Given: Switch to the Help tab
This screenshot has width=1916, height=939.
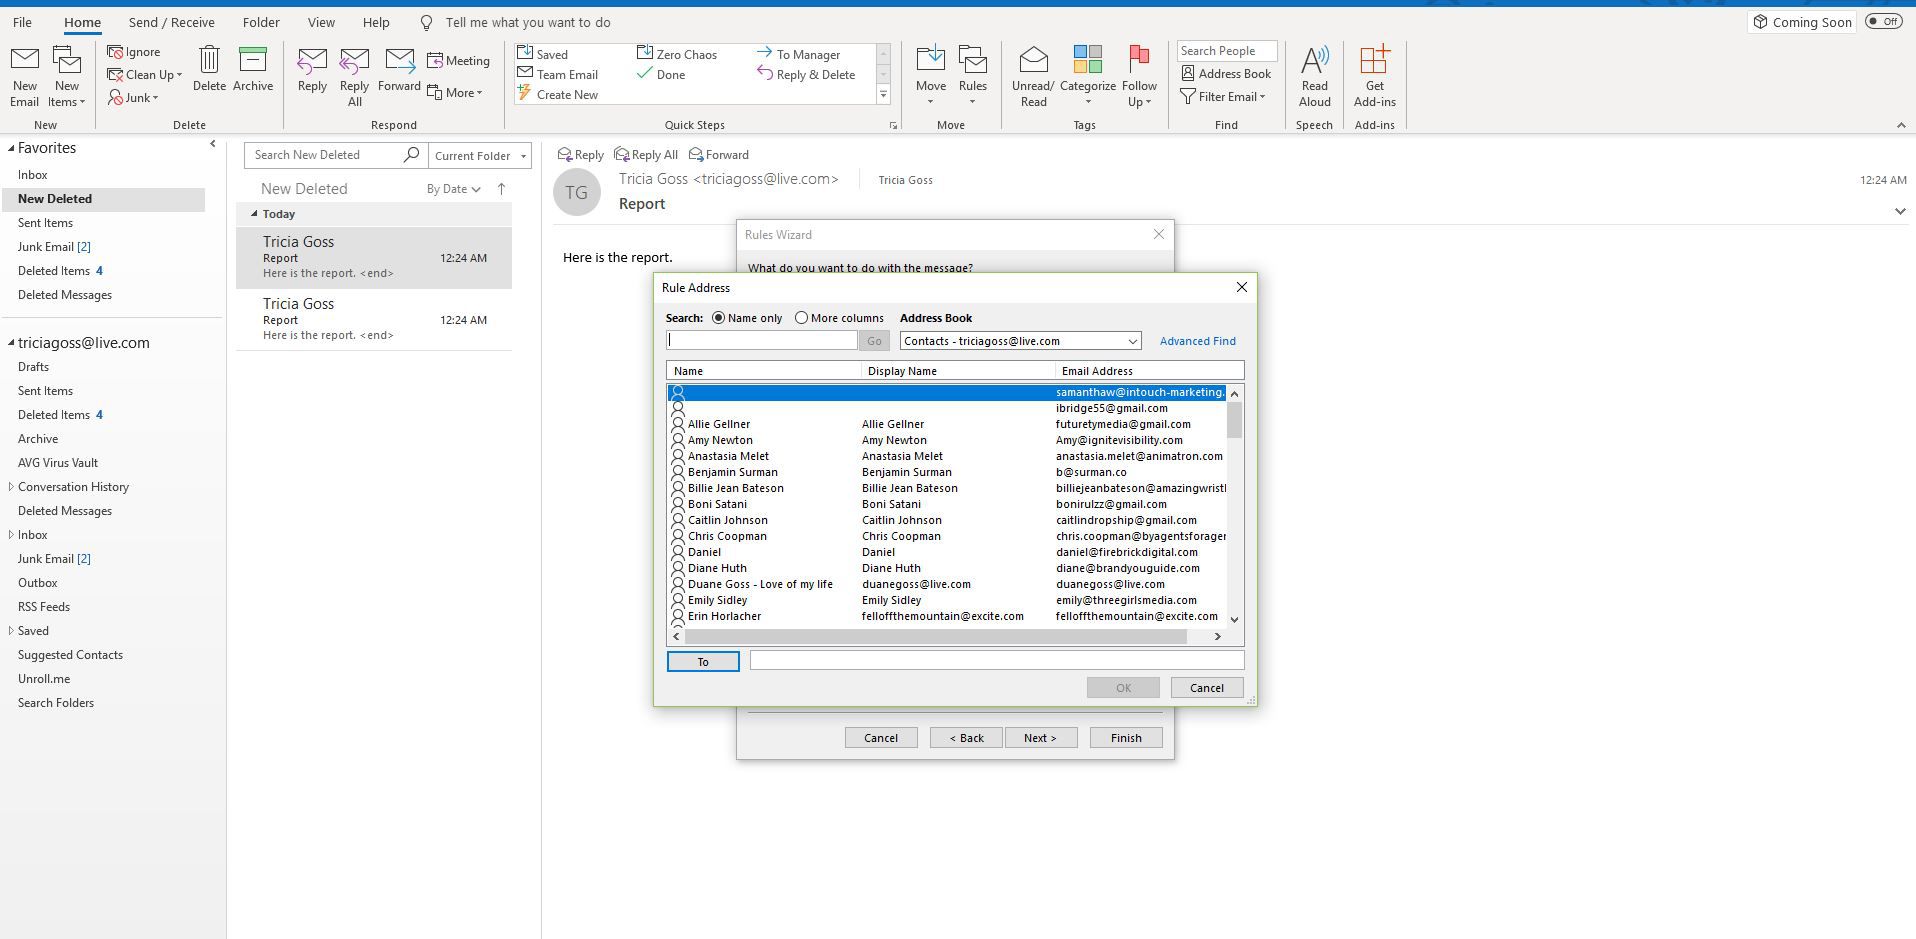Looking at the screenshot, I should pyautogui.click(x=376, y=22).
